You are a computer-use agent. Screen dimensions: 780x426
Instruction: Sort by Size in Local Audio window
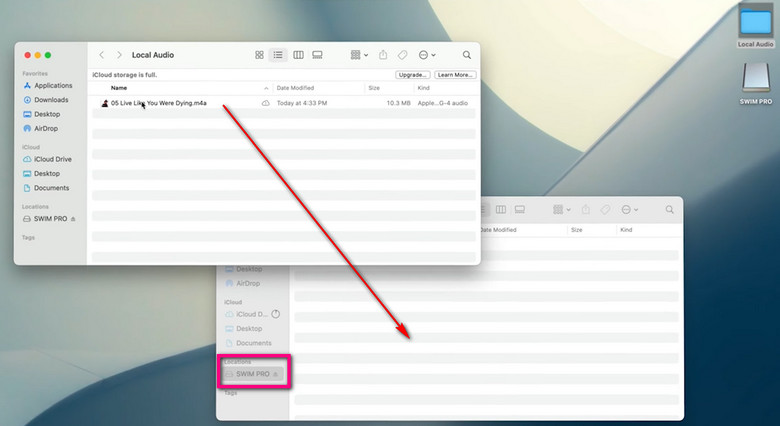pos(374,88)
